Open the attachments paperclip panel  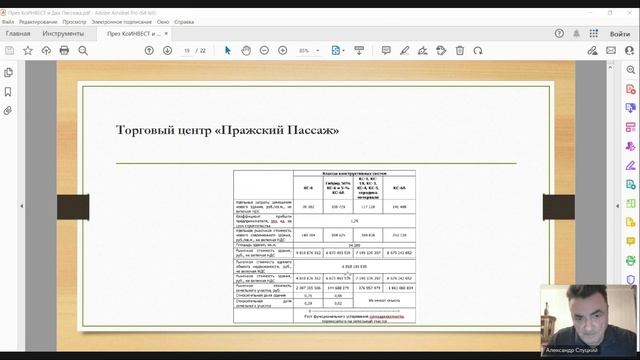pos(8,111)
